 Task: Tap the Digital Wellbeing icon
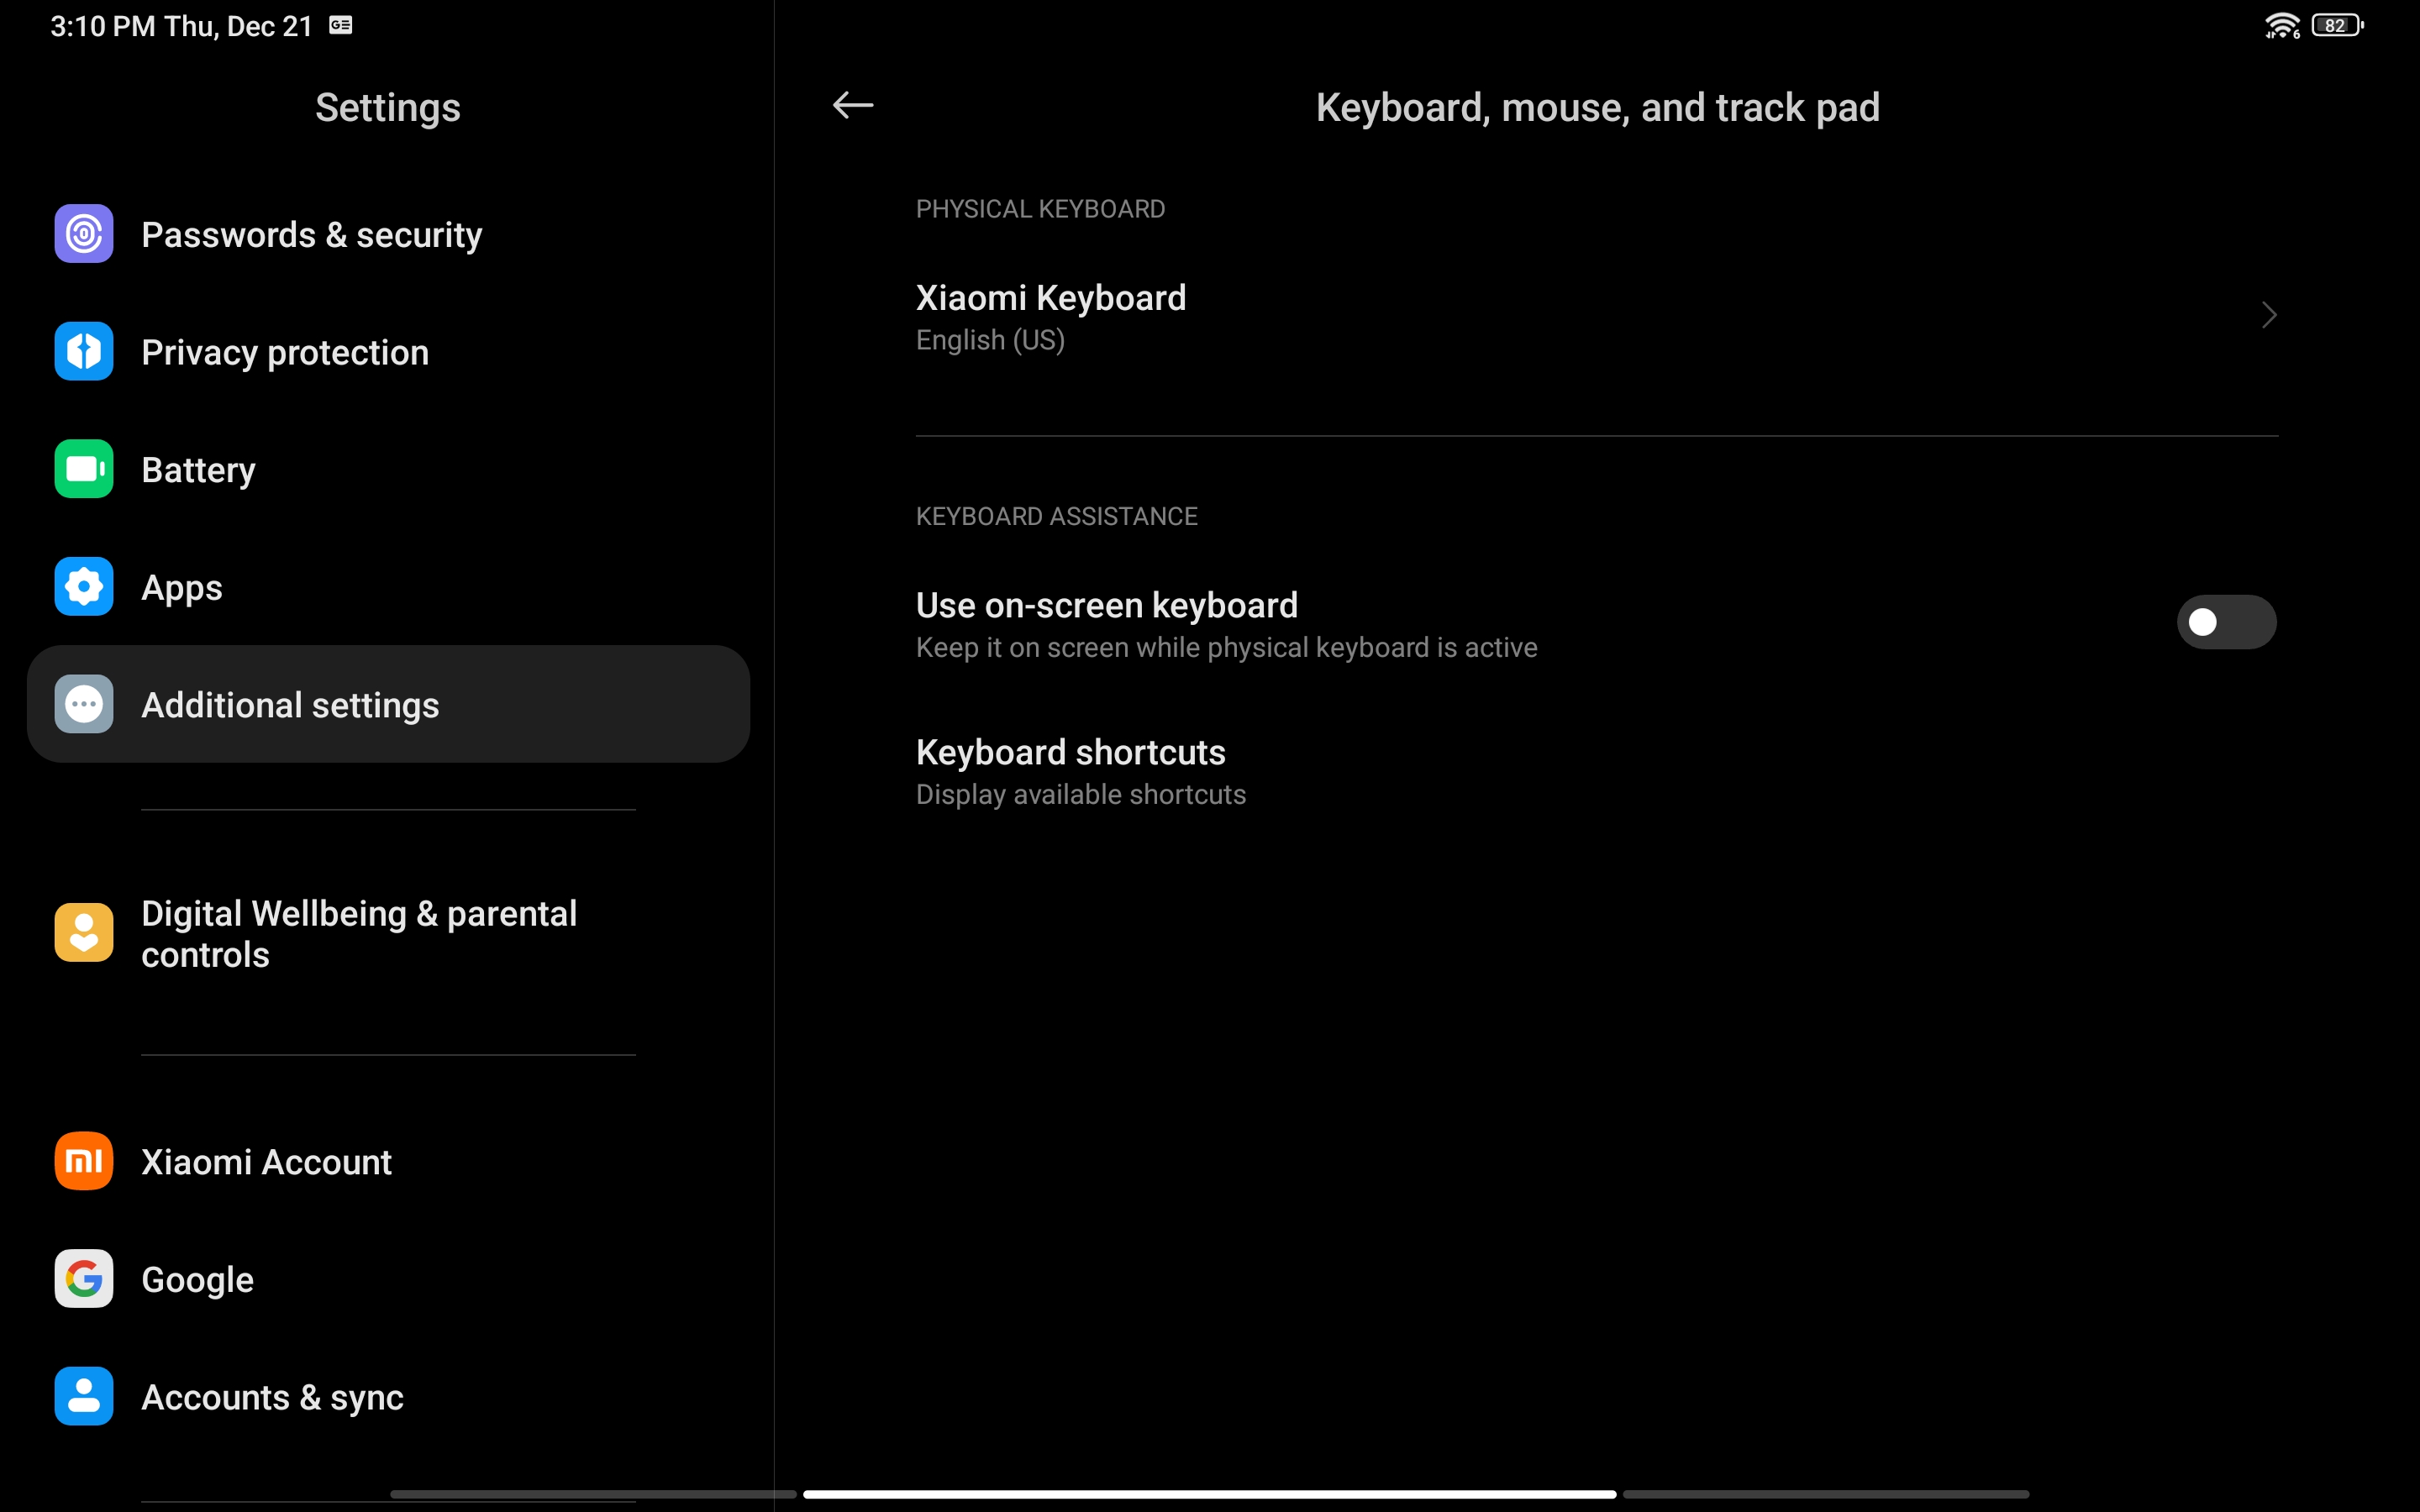pos(84,933)
